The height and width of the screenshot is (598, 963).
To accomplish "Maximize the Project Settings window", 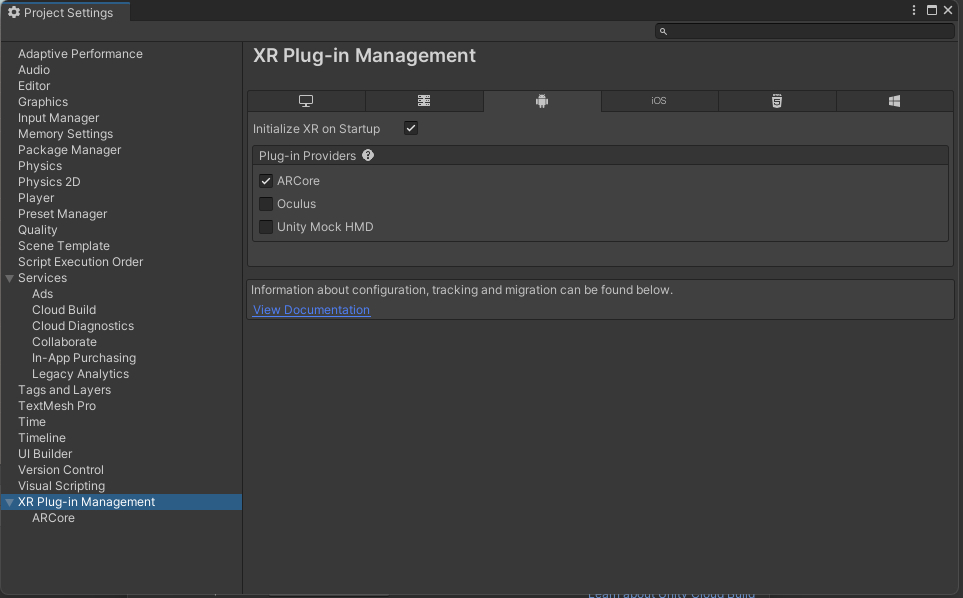I will (932, 10).
